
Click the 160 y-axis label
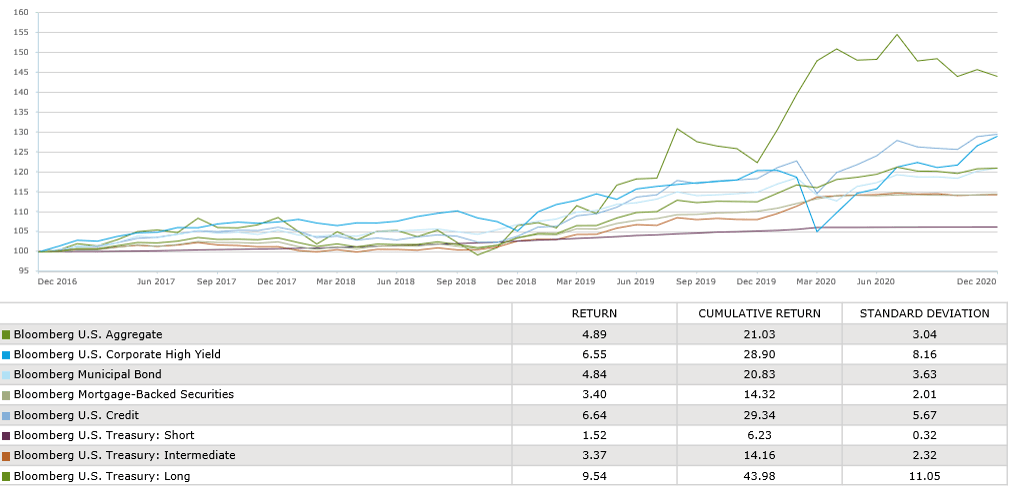coord(21,13)
